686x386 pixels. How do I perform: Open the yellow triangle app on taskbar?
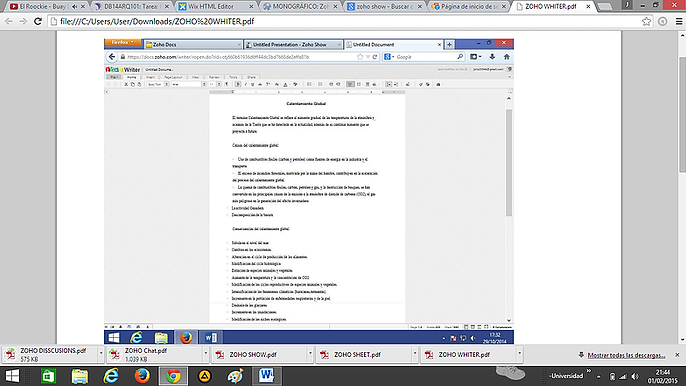coord(204,376)
